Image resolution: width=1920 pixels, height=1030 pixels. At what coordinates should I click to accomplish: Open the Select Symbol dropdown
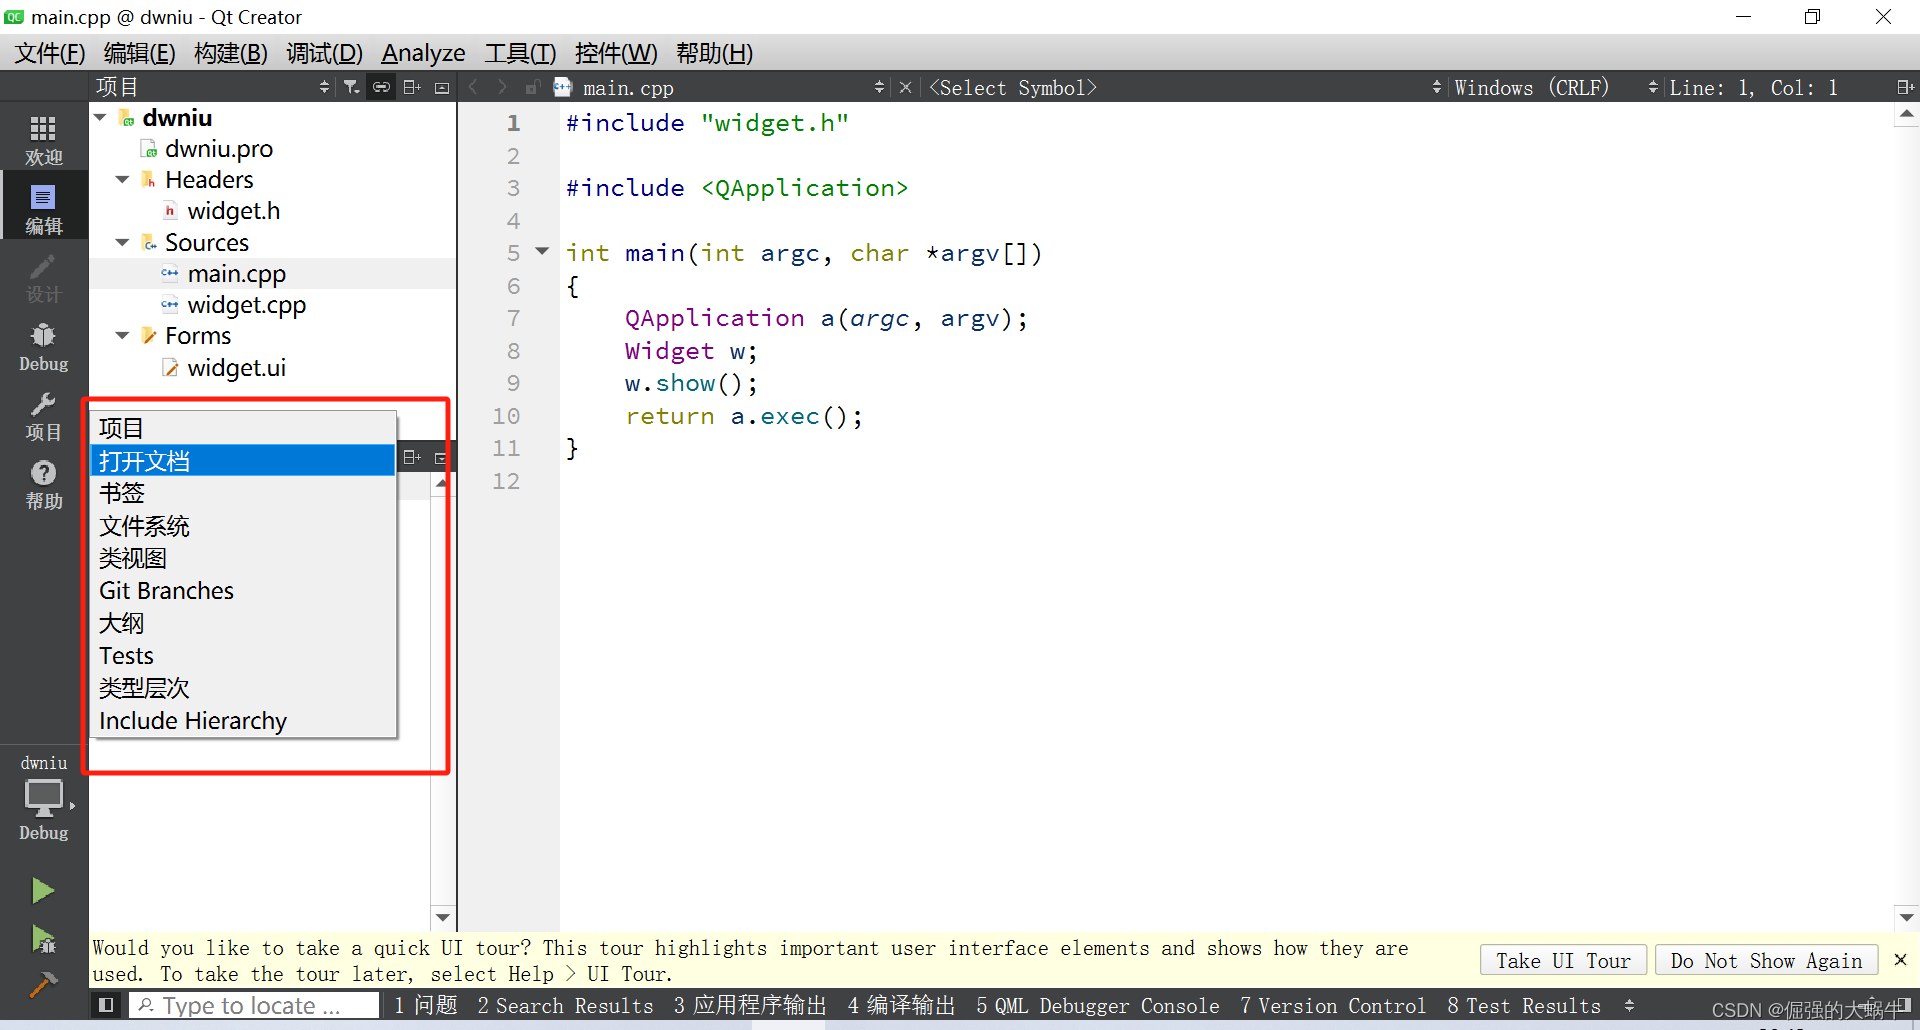(1185, 88)
